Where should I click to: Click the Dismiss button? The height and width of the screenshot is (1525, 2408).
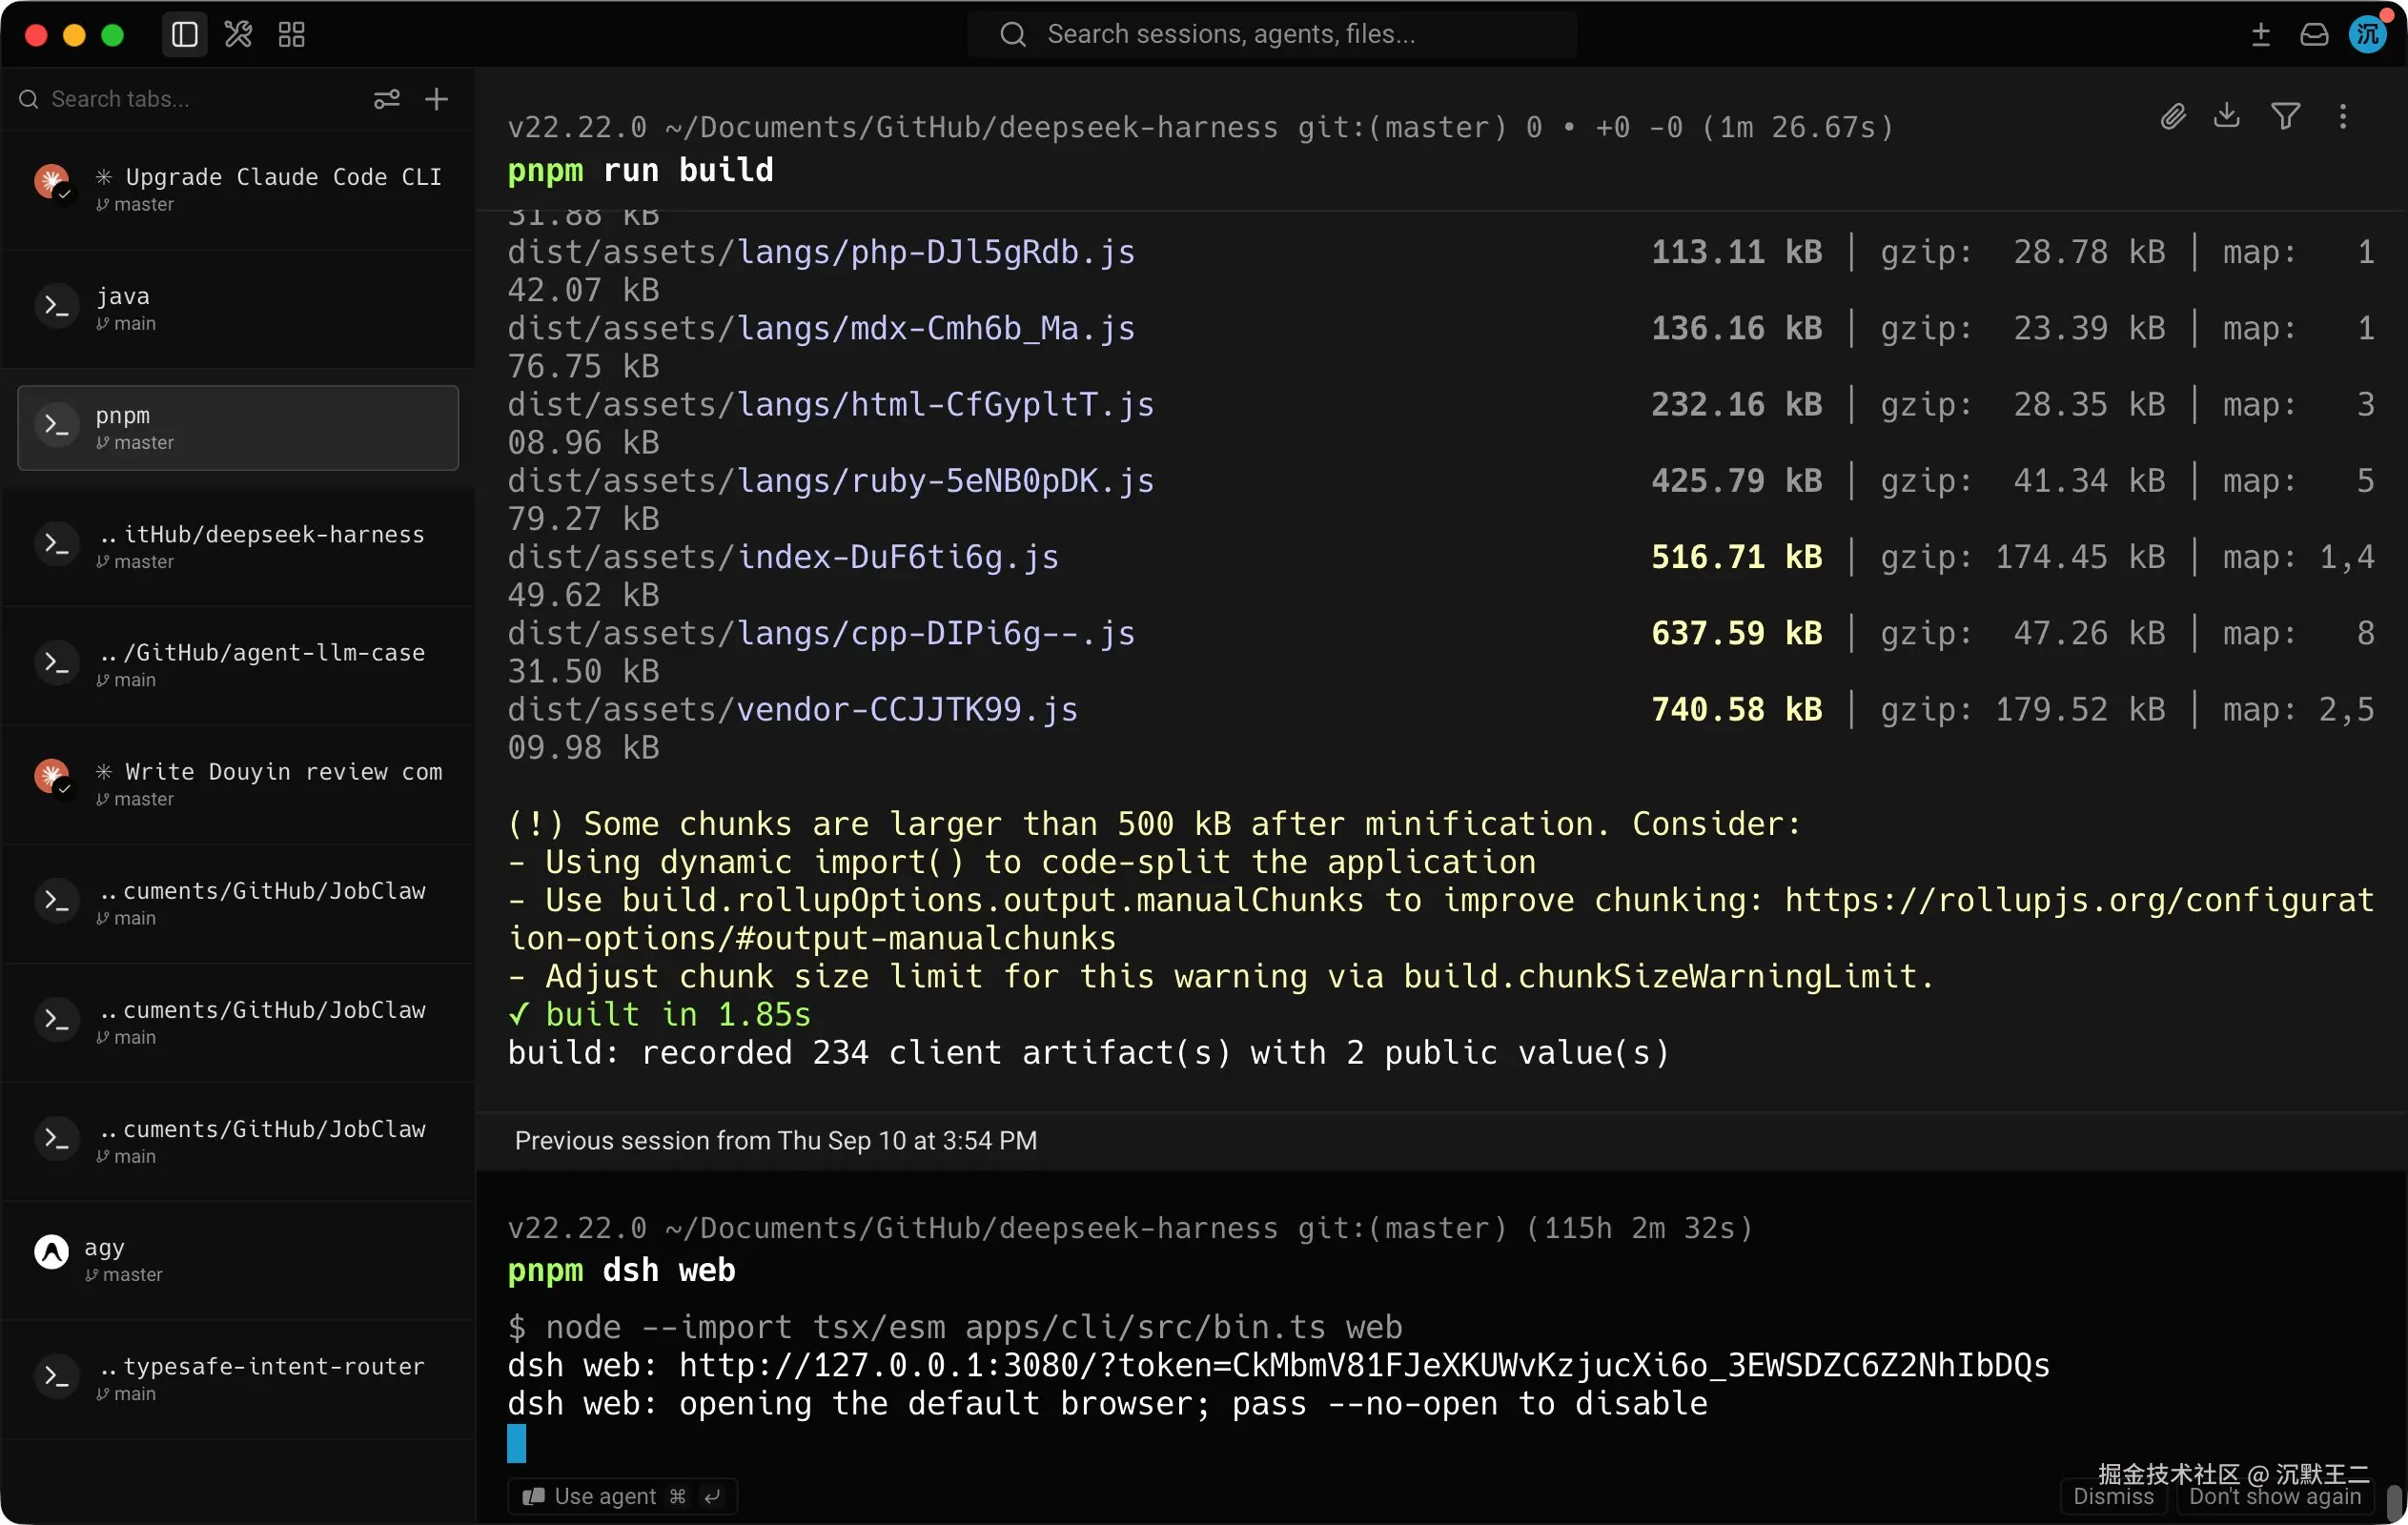pos(2113,1496)
